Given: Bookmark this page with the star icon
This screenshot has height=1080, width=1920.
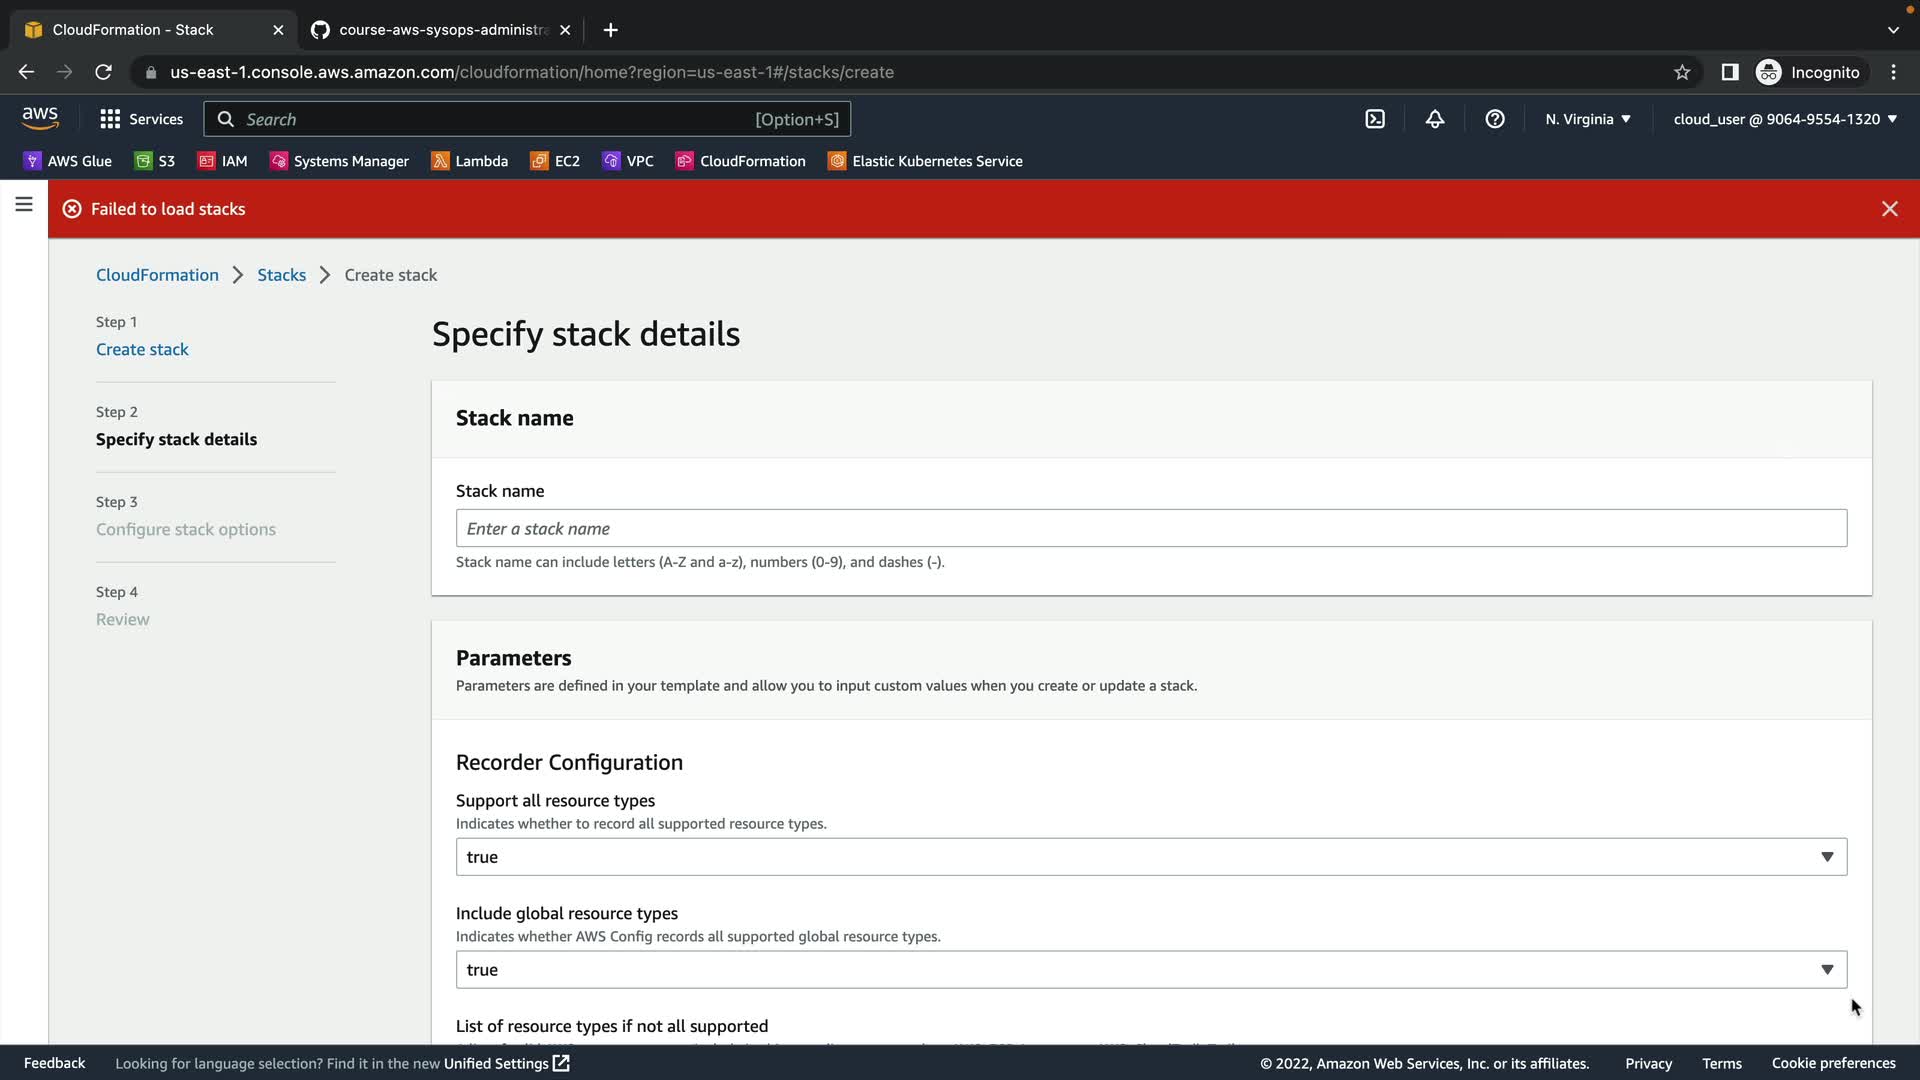Looking at the screenshot, I should click(x=1682, y=72).
